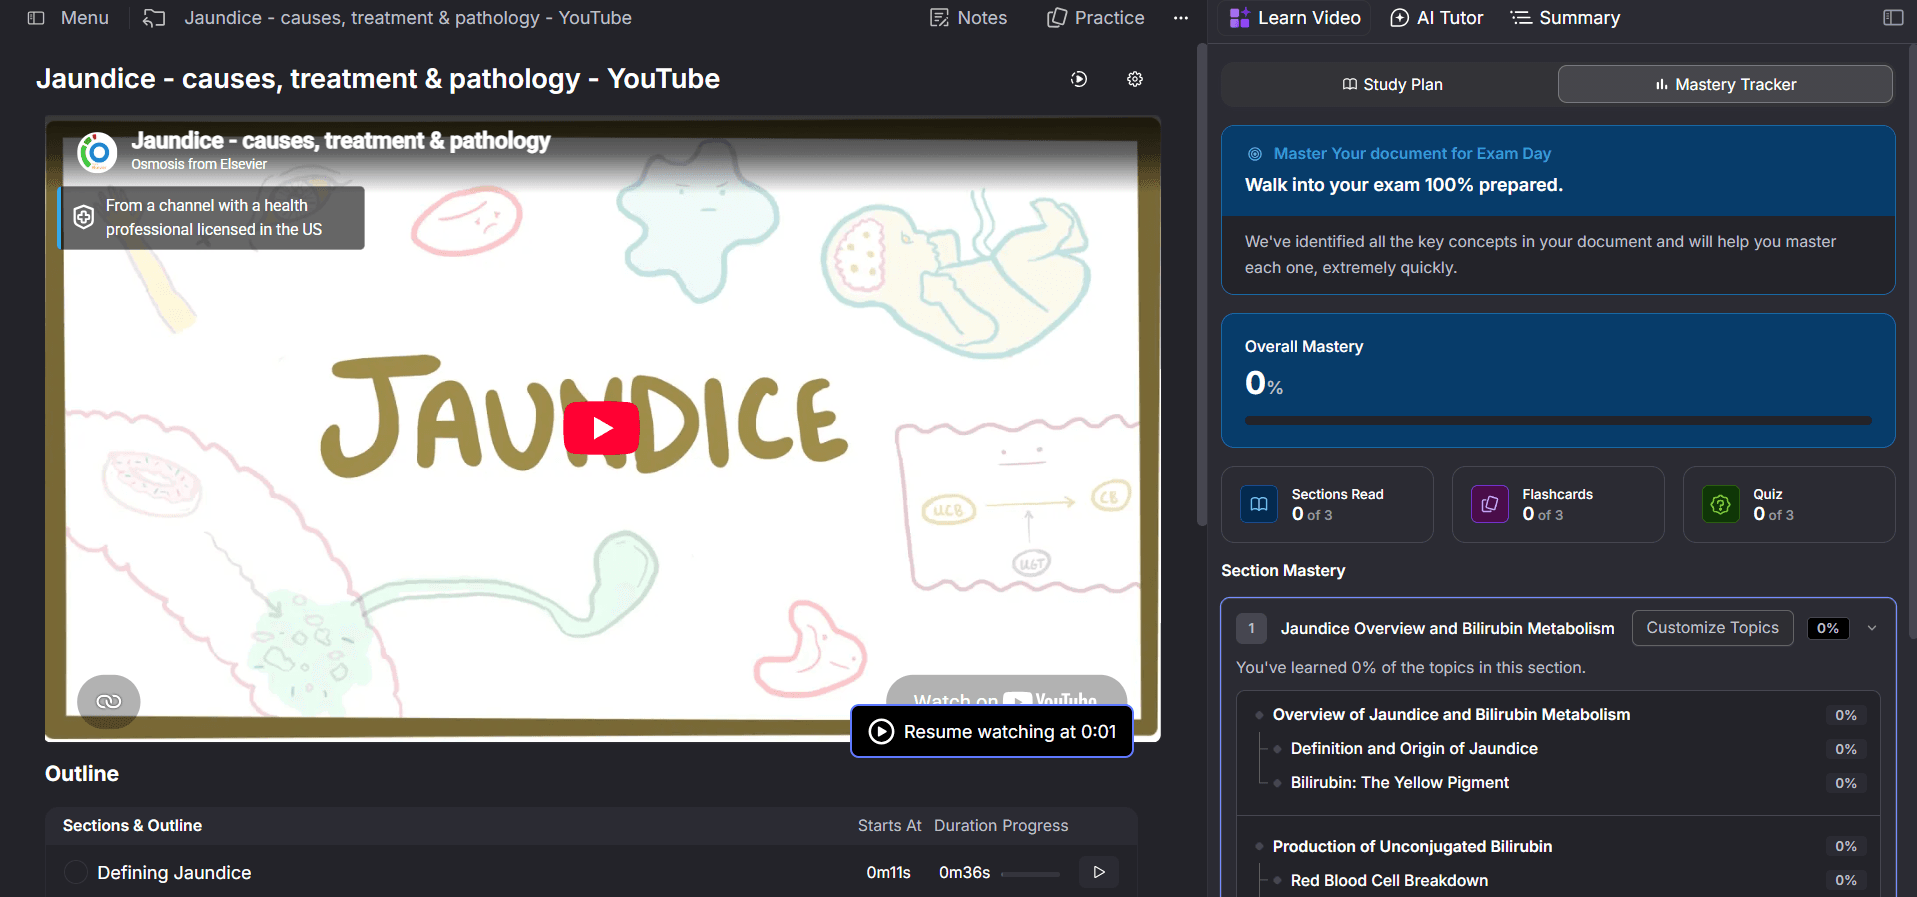Click the Quiz card icon
Screen dimensions: 1917x897
click(x=1721, y=504)
